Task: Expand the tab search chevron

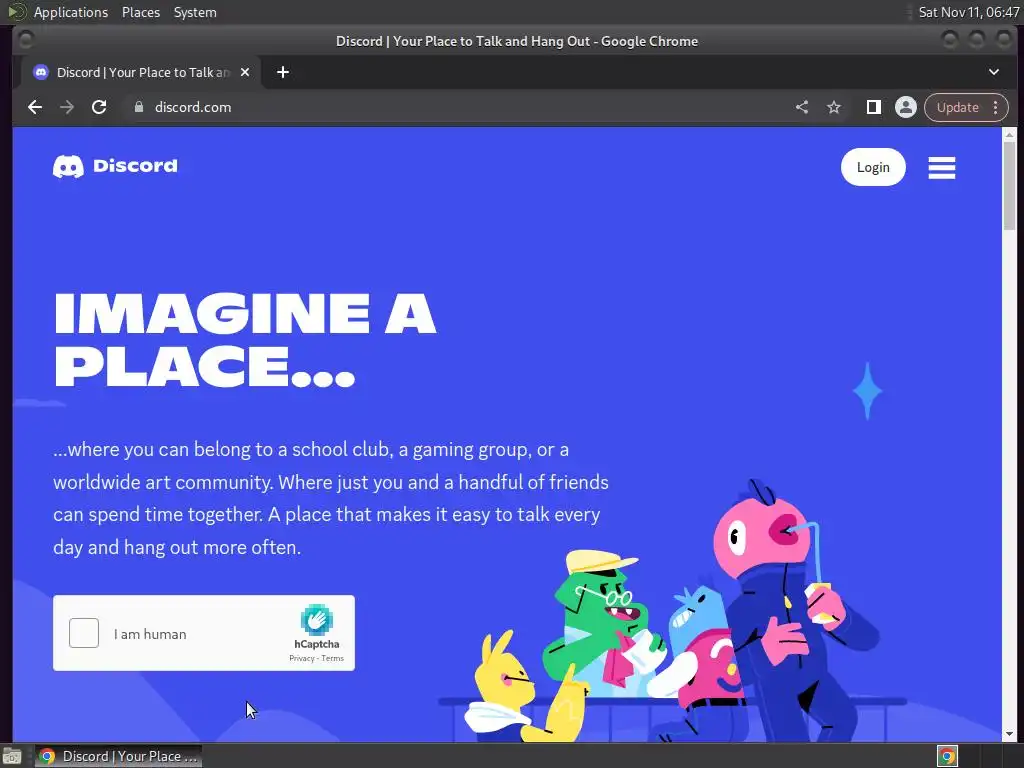Action: tap(993, 72)
